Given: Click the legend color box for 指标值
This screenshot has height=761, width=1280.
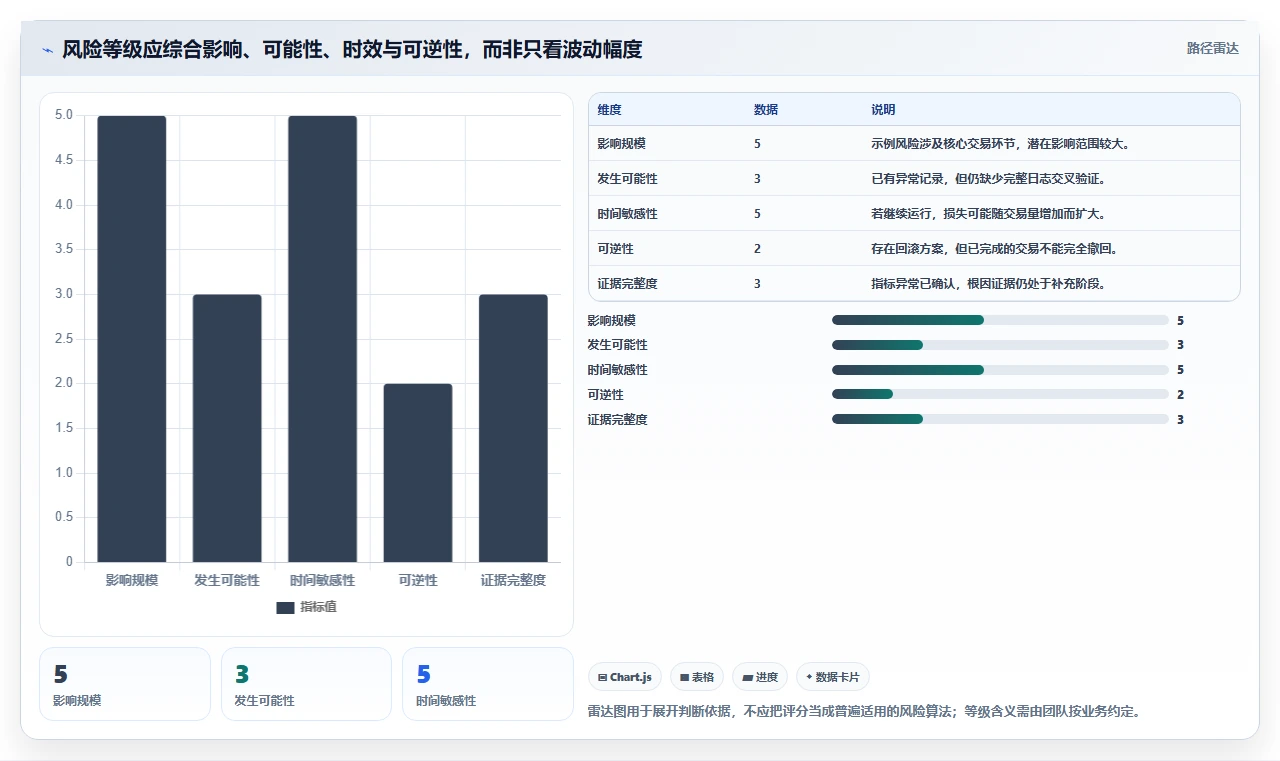Looking at the screenshot, I should click(x=285, y=607).
